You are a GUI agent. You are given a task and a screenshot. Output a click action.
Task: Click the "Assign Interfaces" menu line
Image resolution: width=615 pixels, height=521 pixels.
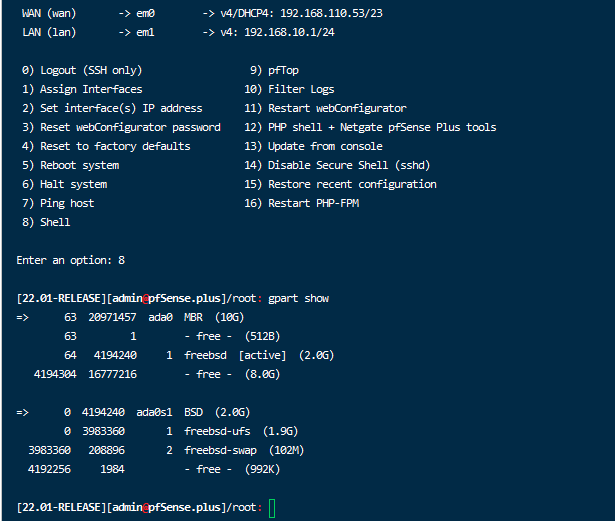(80, 89)
